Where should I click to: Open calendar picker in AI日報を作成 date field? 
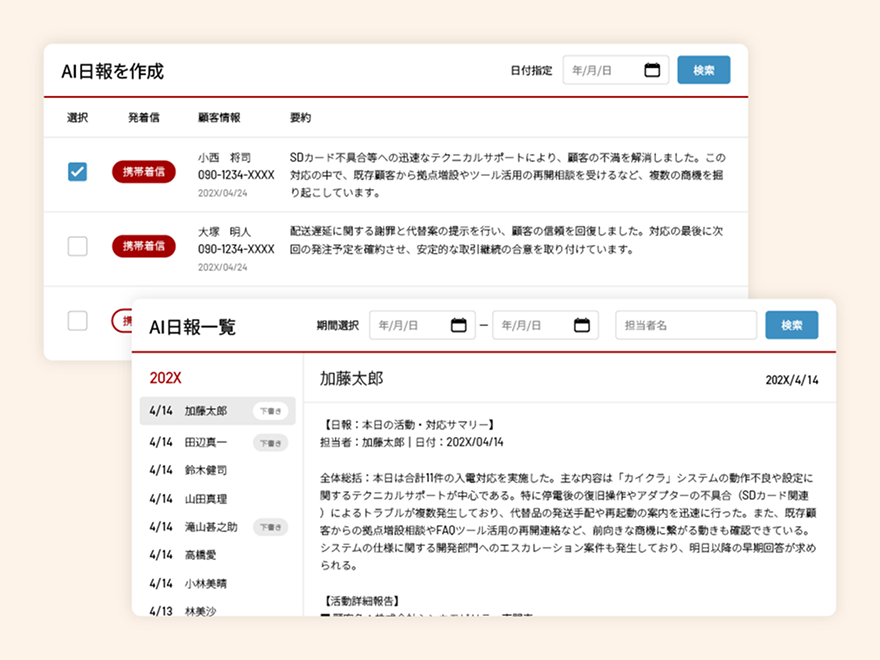tap(652, 70)
